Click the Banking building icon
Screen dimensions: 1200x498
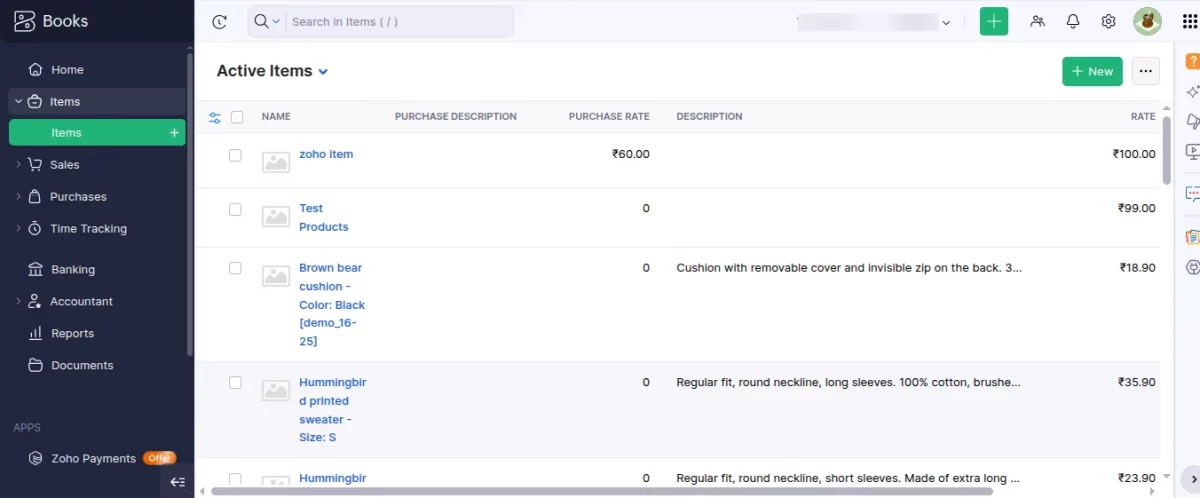click(x=36, y=269)
